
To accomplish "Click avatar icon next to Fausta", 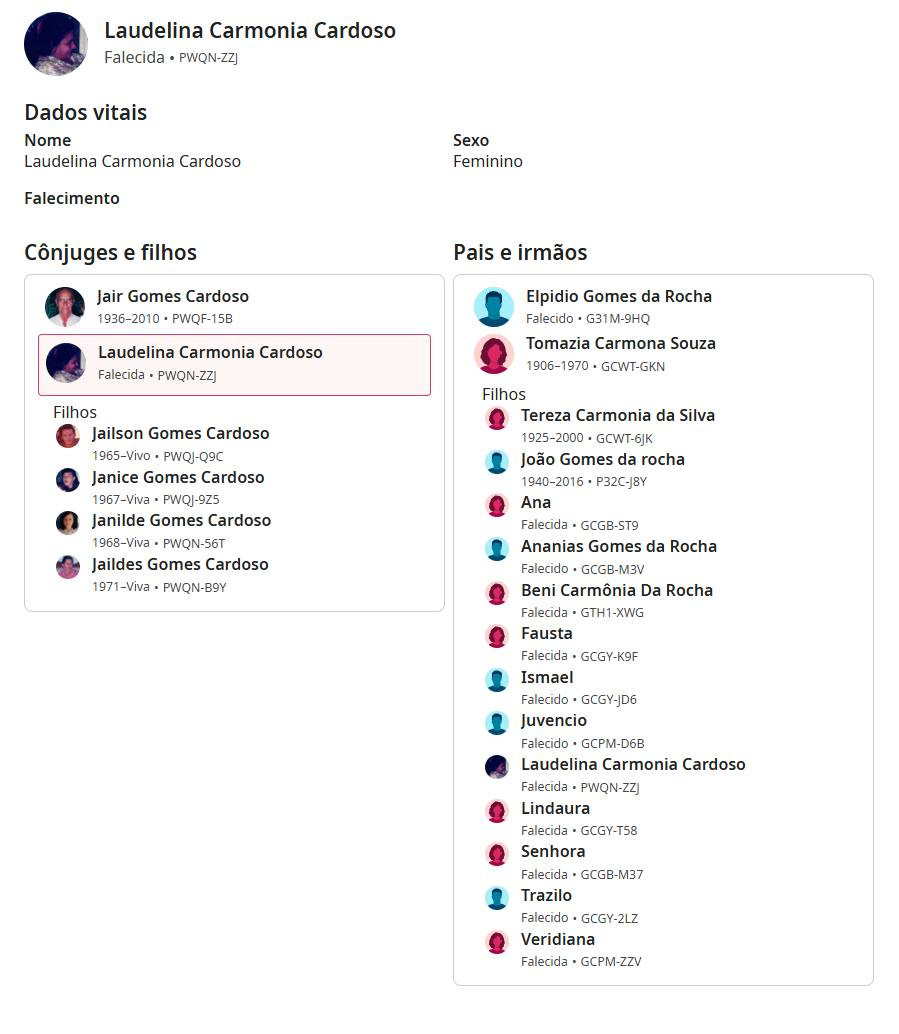I will pos(497,636).
